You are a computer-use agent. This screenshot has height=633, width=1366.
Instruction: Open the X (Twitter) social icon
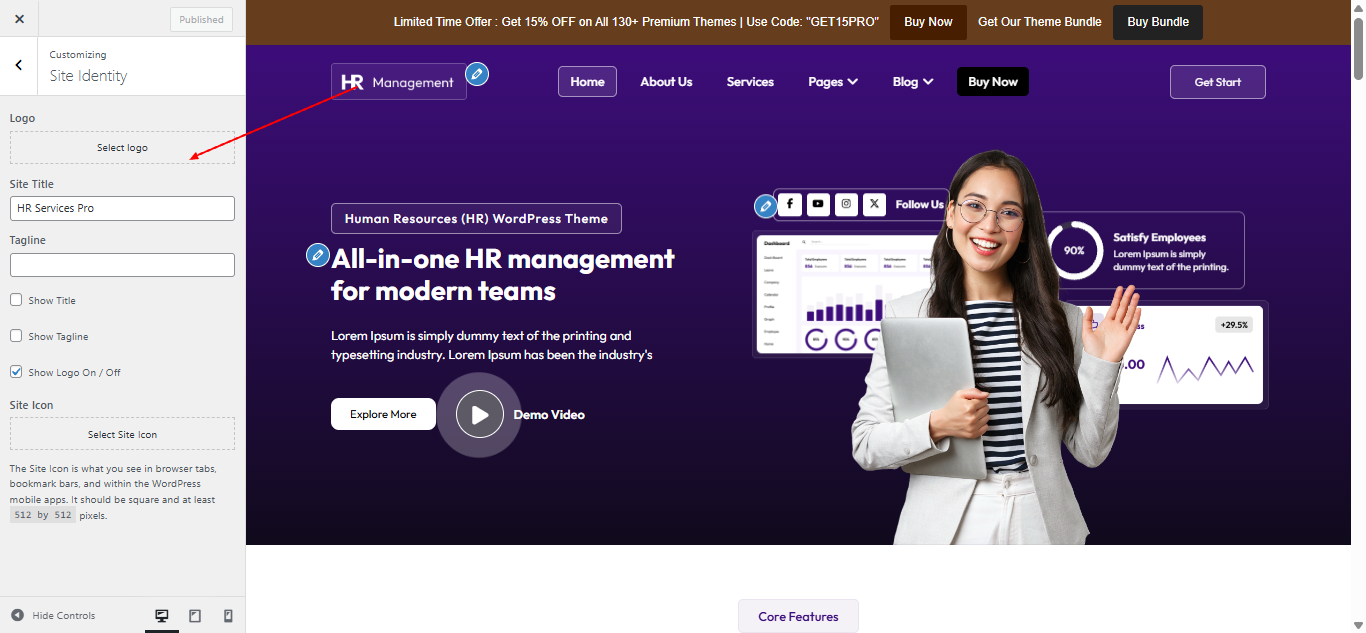pos(875,204)
